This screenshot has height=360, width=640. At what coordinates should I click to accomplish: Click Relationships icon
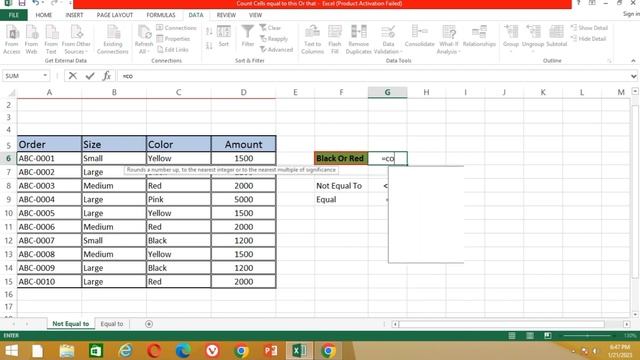[x=479, y=36]
